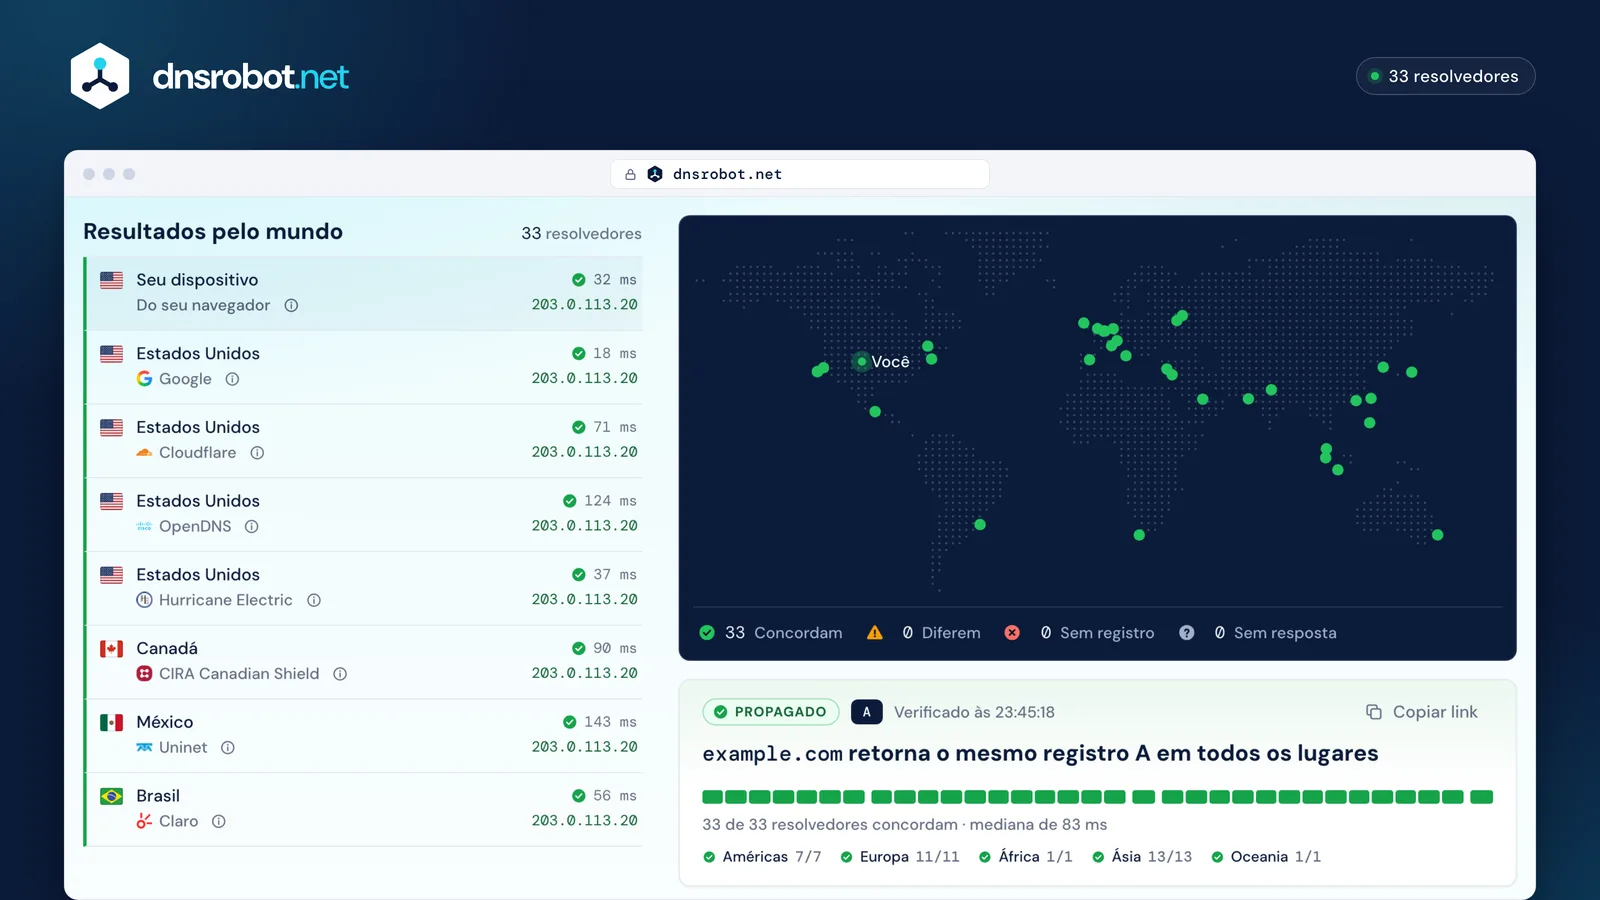
Task: Open info icon next to Google resolver
Action: (232, 379)
